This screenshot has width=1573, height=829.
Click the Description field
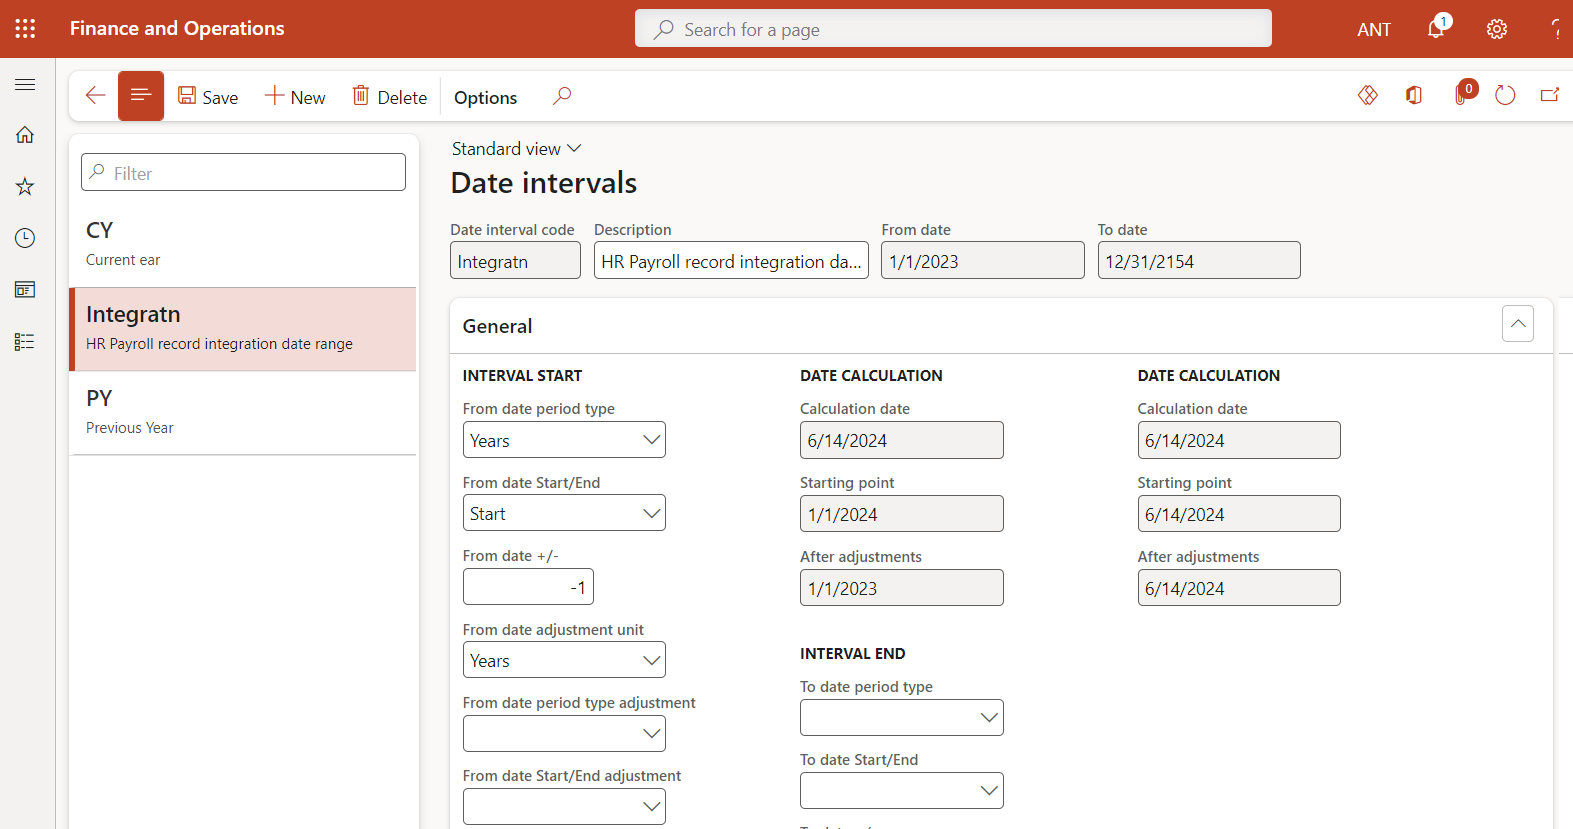[731, 260]
